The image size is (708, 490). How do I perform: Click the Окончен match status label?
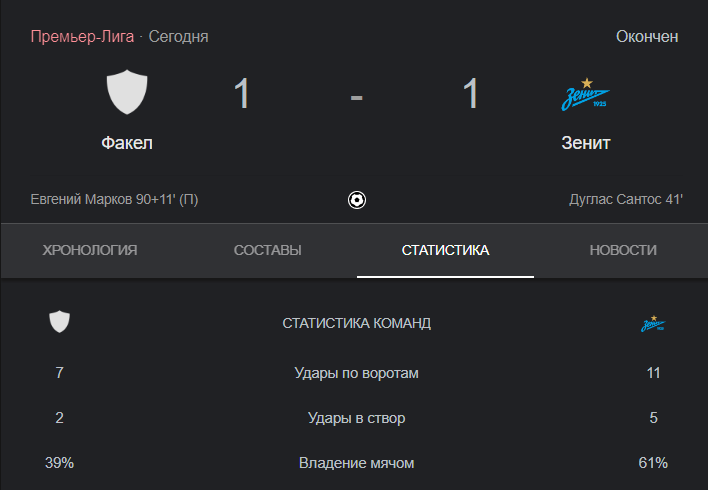coord(647,37)
